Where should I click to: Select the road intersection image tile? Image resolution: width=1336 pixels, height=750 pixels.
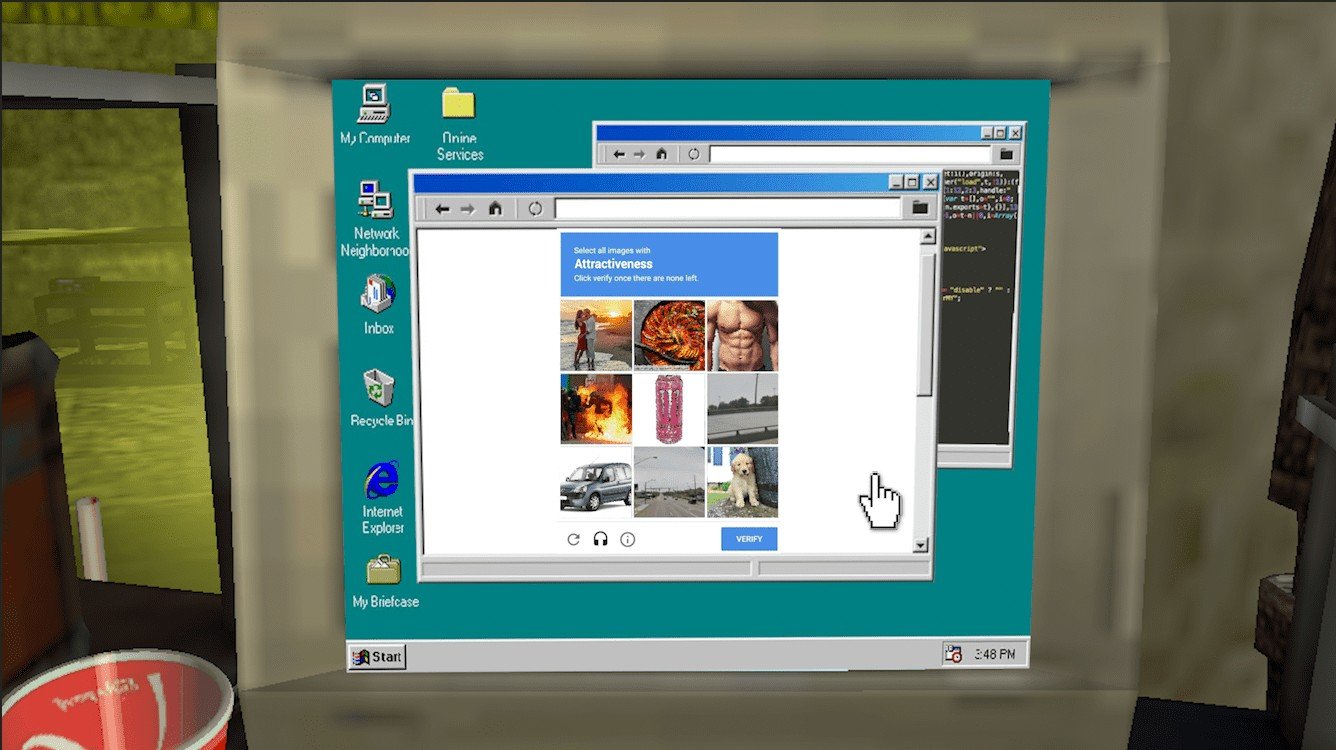coord(669,481)
